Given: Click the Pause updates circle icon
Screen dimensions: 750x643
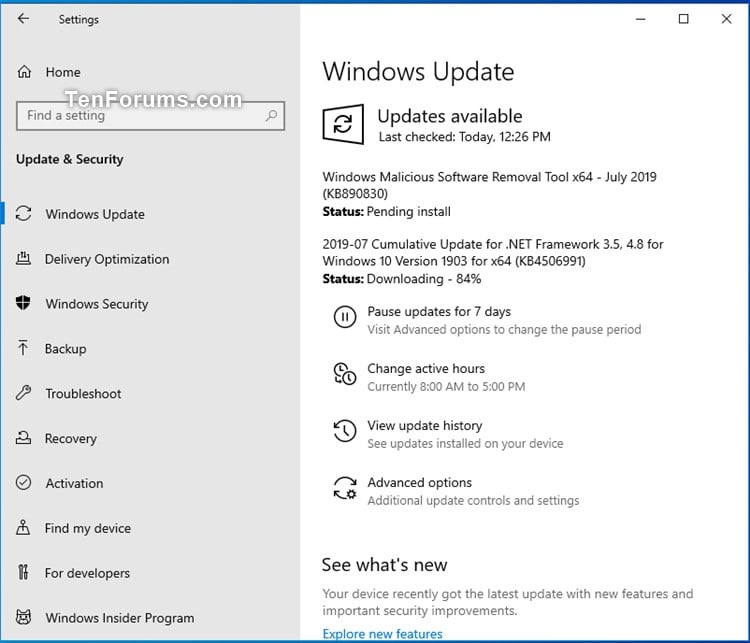Looking at the screenshot, I should tap(345, 317).
